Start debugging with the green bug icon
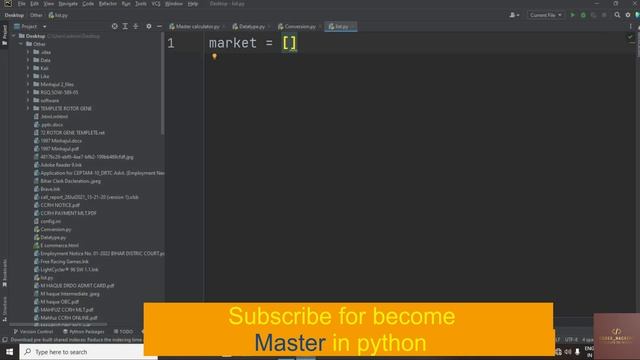The image size is (640, 360). (583, 15)
